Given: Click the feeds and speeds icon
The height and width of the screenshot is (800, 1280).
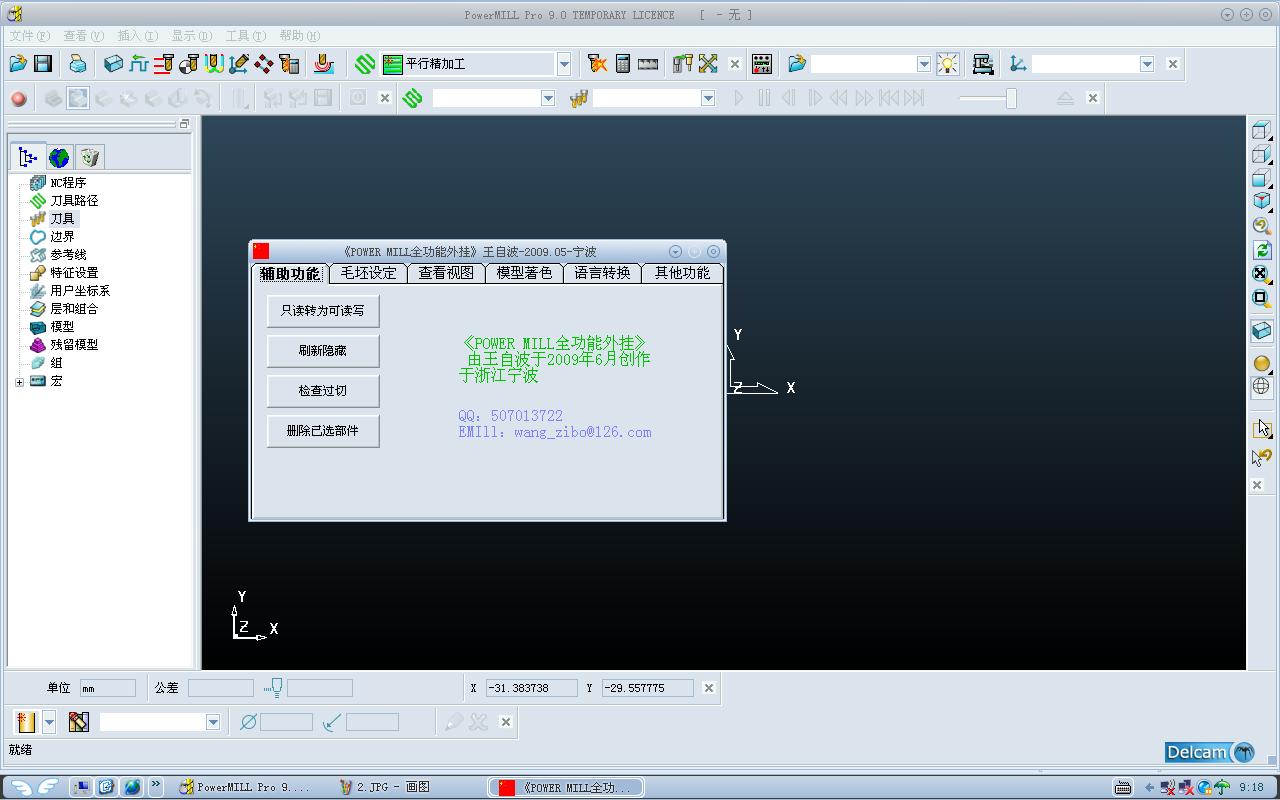Looking at the screenshot, I should point(139,64).
